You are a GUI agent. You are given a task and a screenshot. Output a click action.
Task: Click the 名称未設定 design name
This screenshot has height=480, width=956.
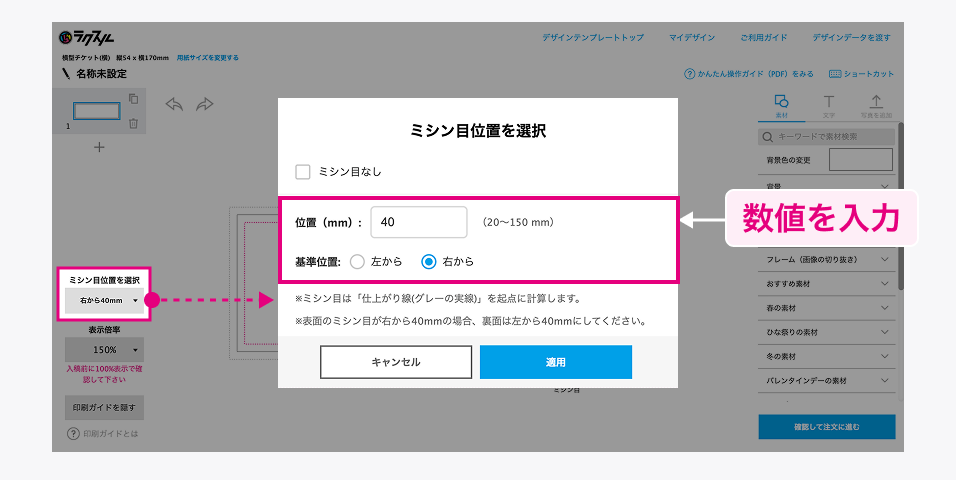click(x=101, y=74)
